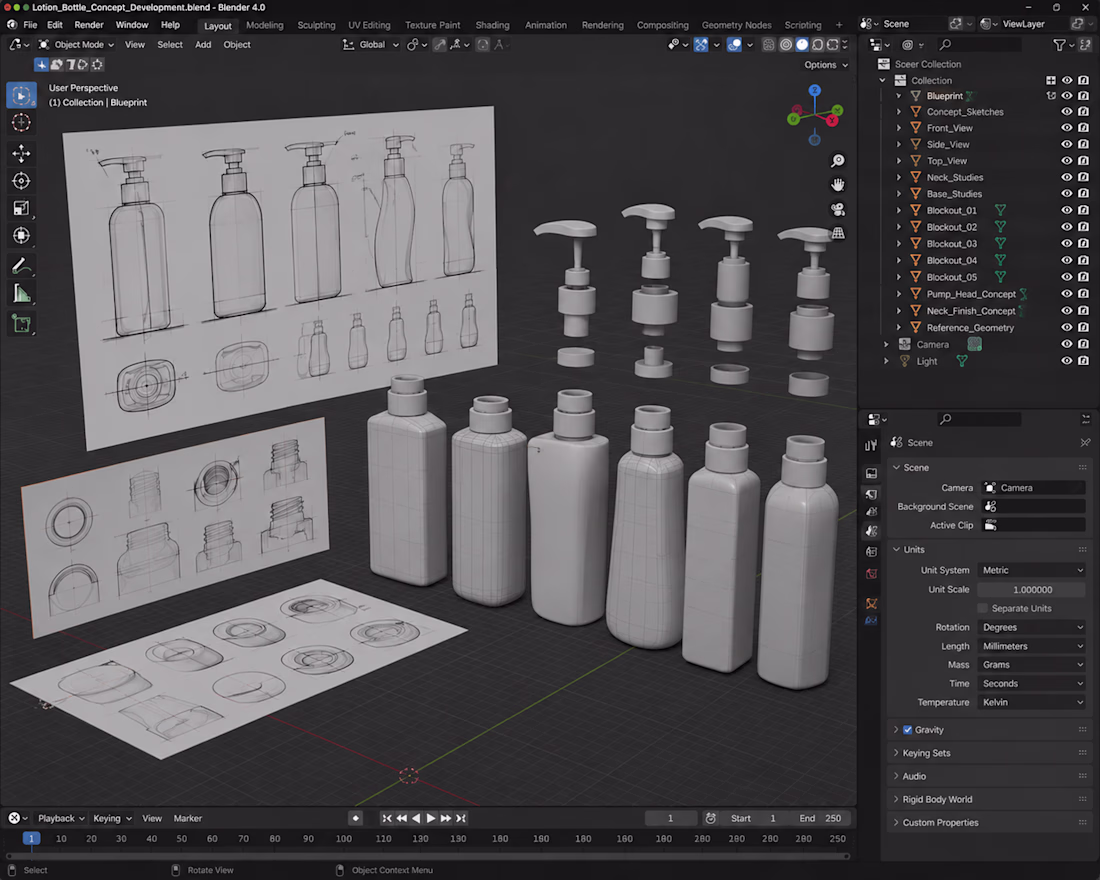Click the Options button in viewport
Image resolution: width=1100 pixels, height=880 pixels.
click(x=826, y=65)
